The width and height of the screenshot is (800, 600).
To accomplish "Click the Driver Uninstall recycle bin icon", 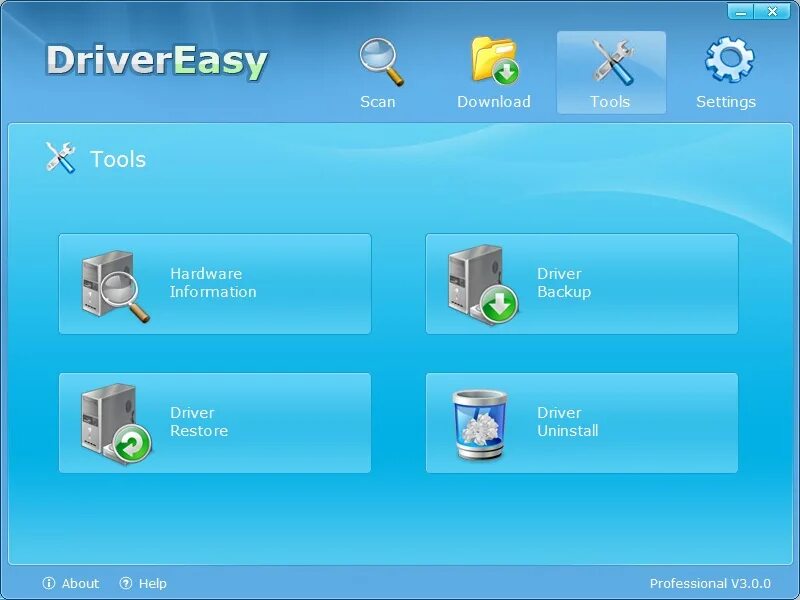I will [480, 424].
